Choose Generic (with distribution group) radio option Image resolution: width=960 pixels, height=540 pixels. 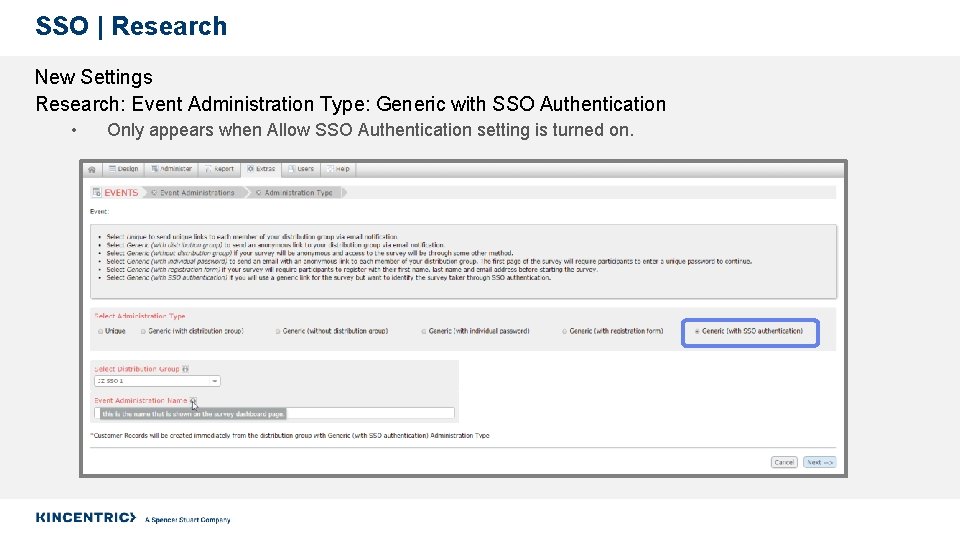[143, 331]
